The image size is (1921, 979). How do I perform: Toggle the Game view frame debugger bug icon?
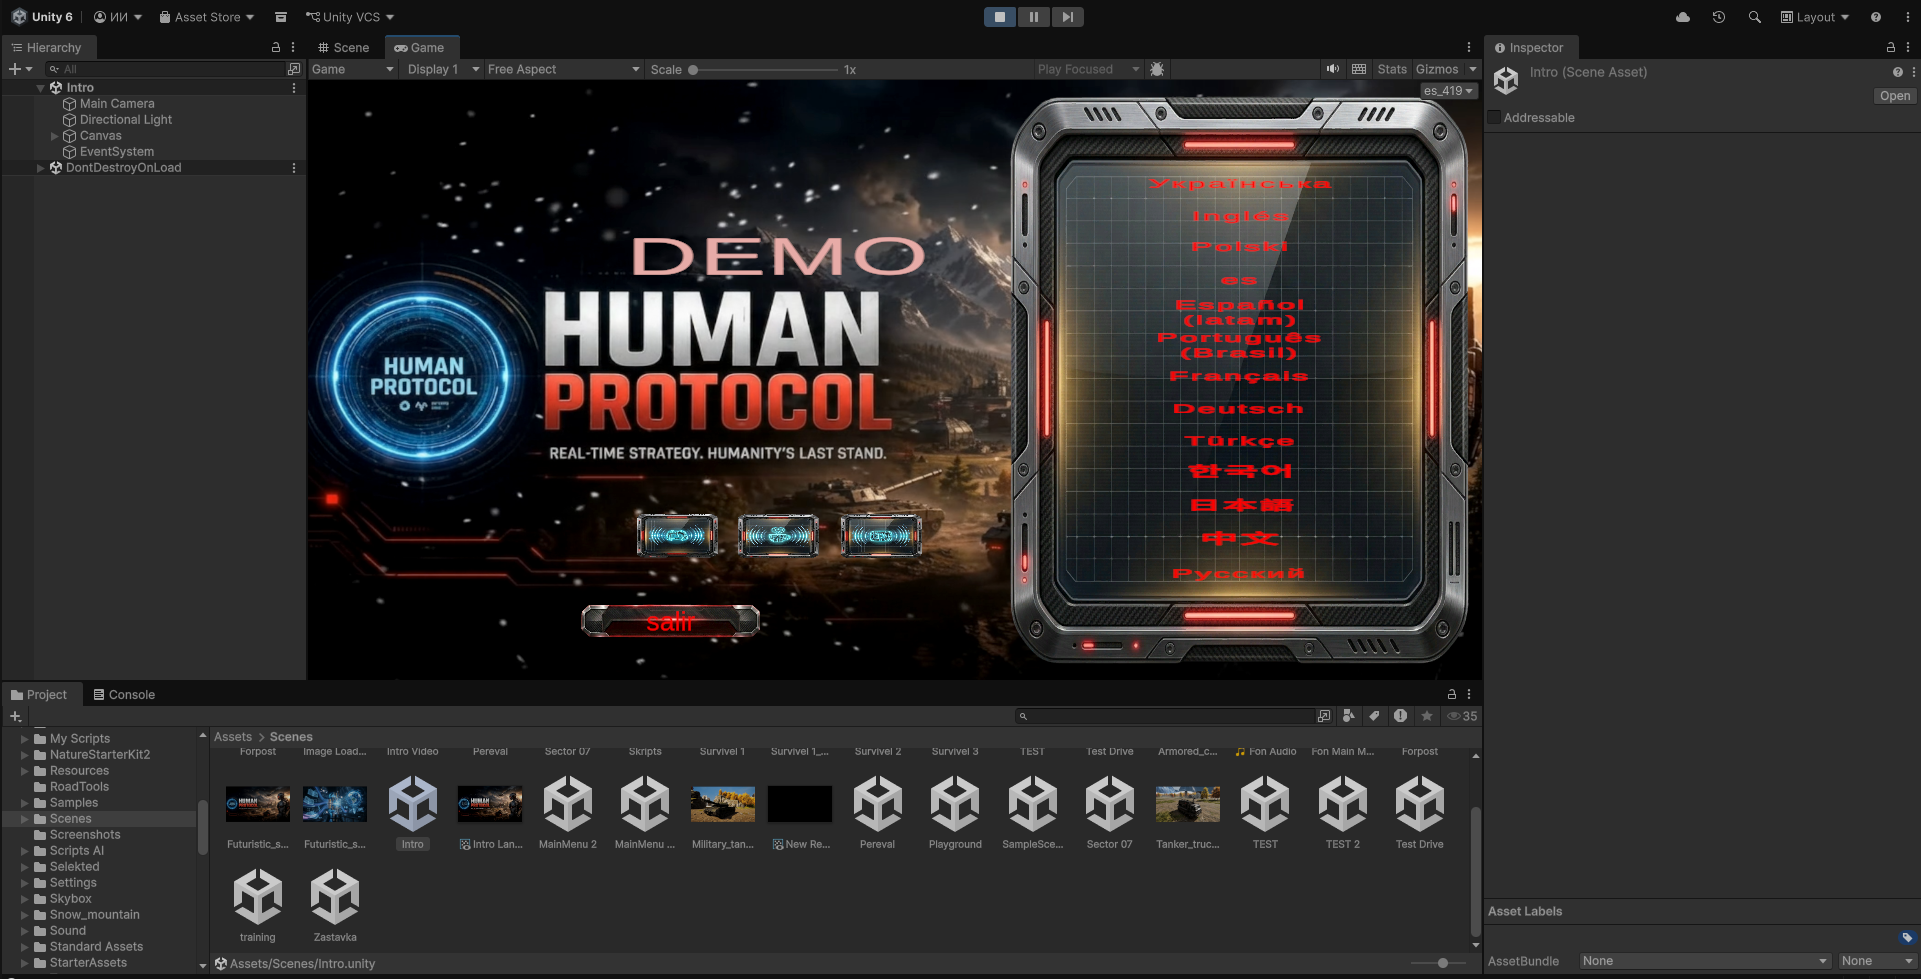(x=1157, y=69)
